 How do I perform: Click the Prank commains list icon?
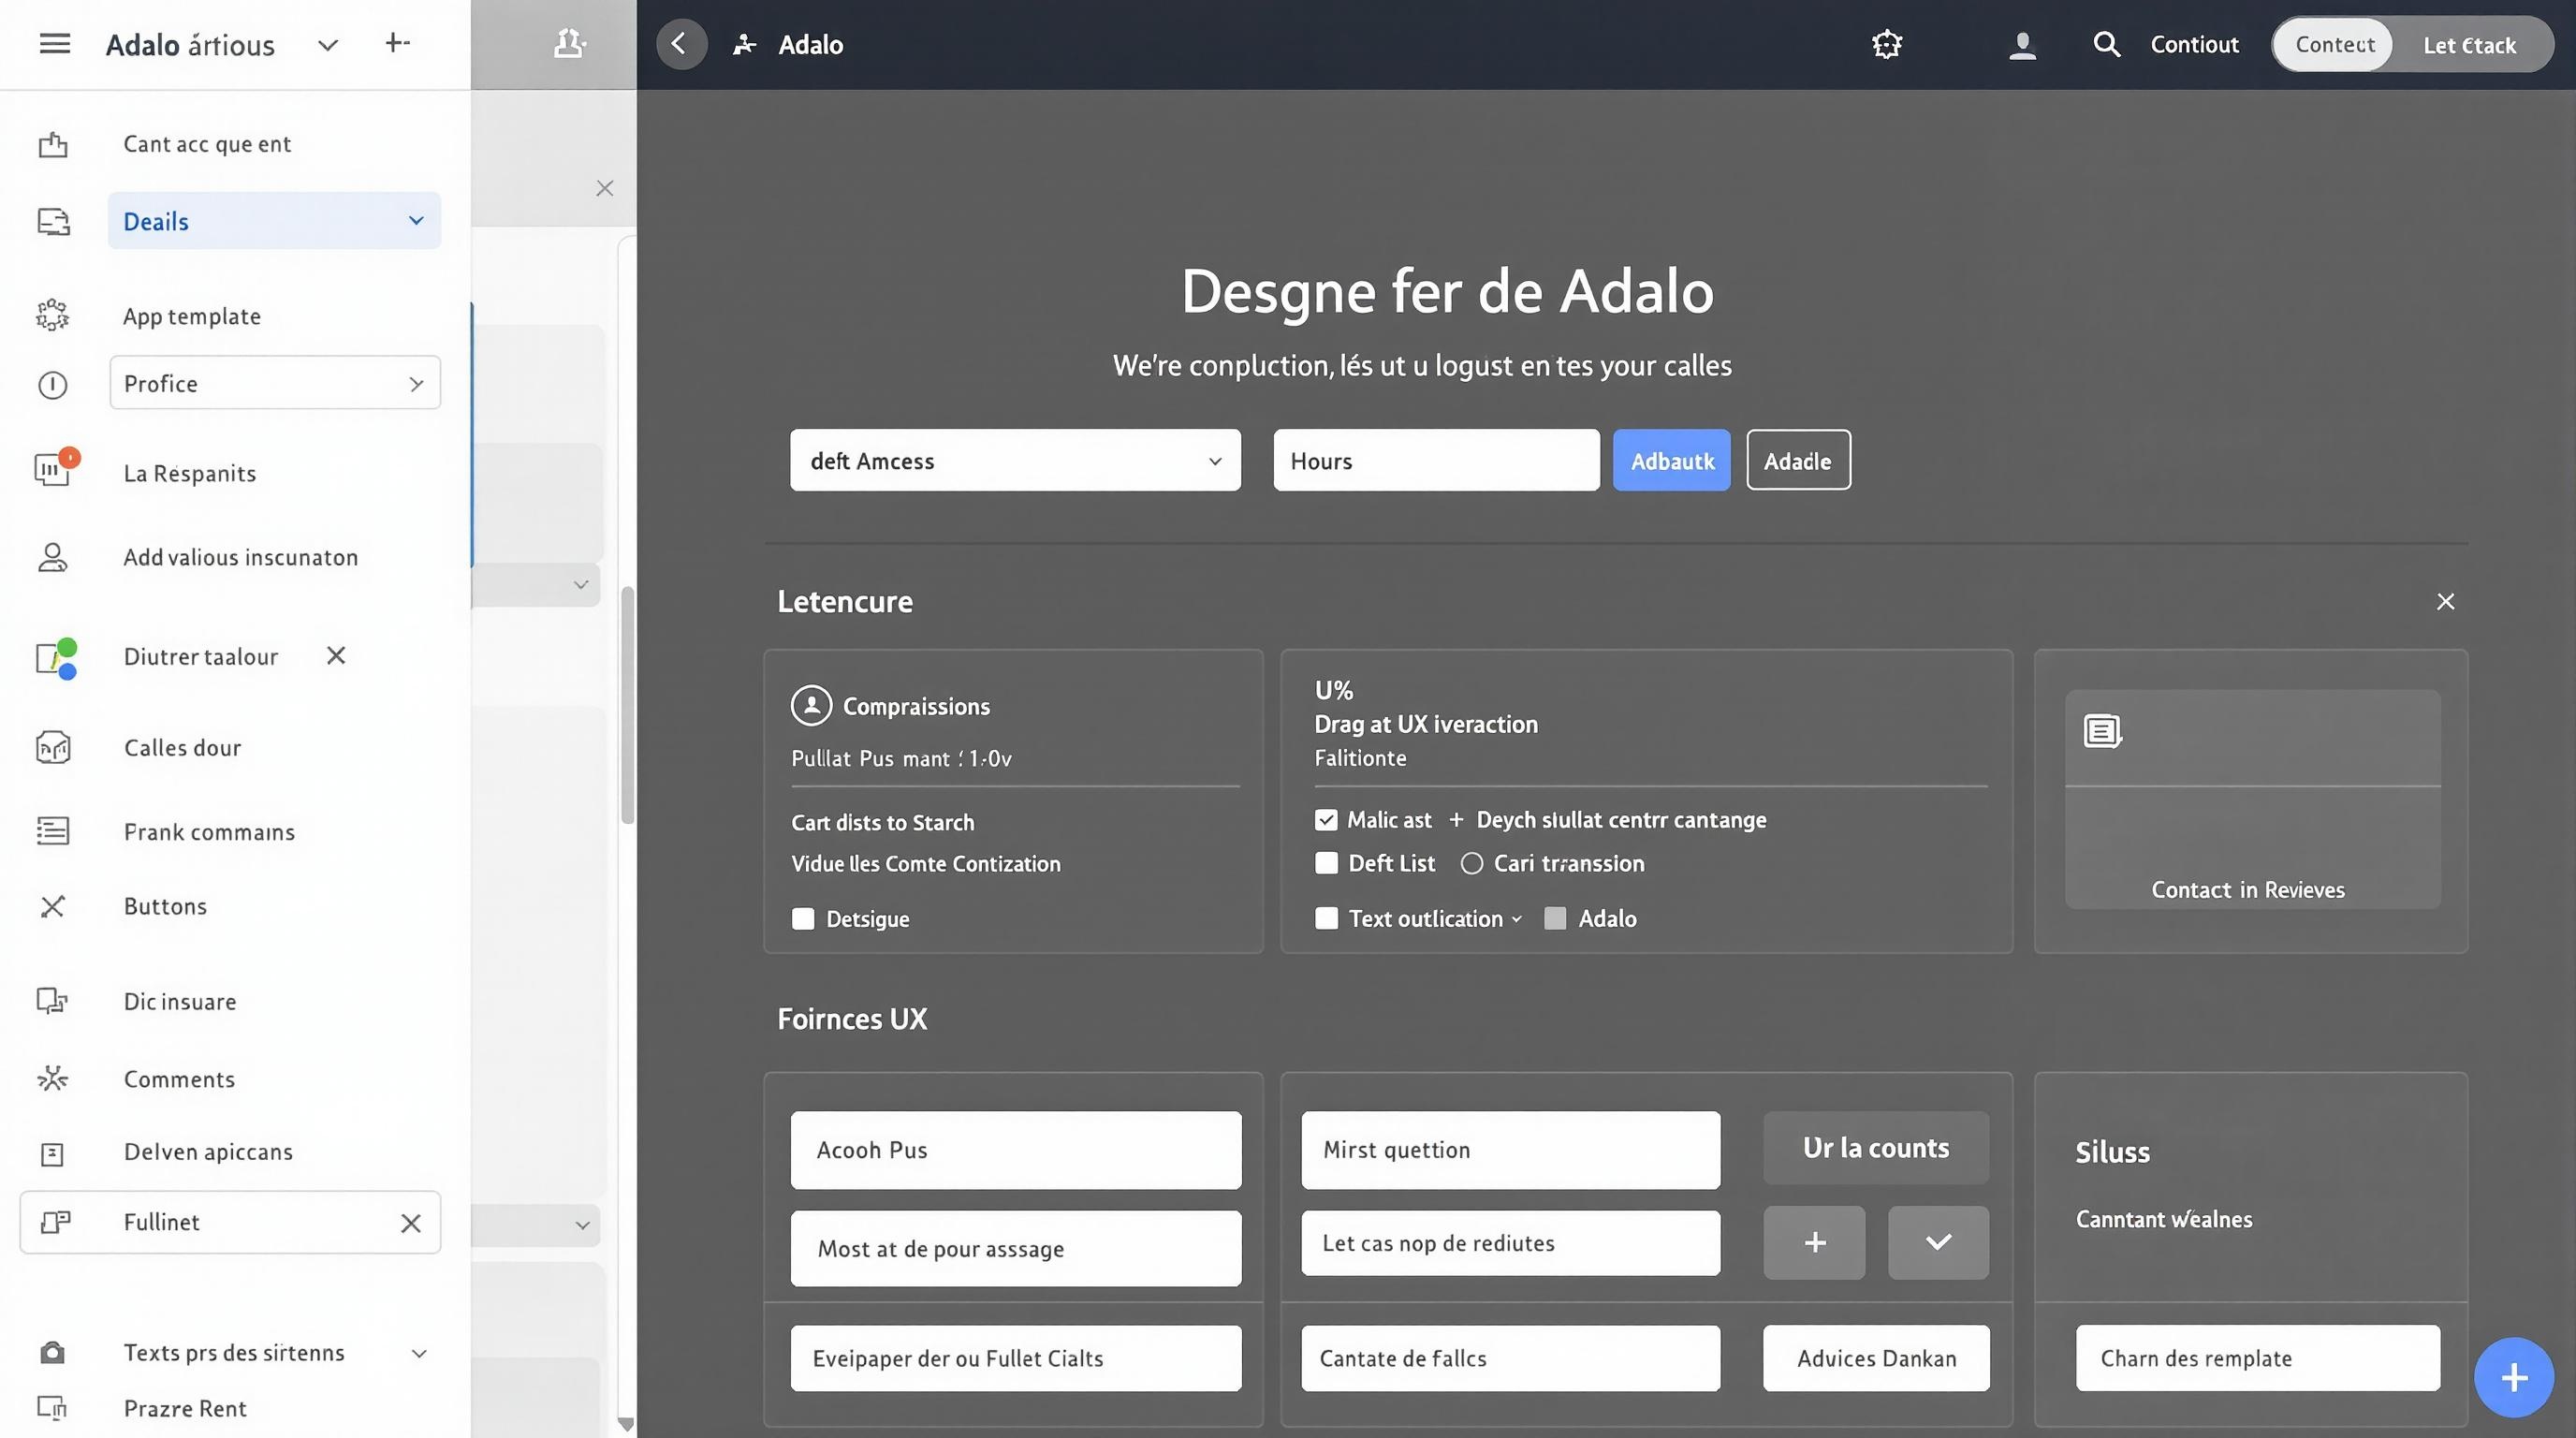53,831
